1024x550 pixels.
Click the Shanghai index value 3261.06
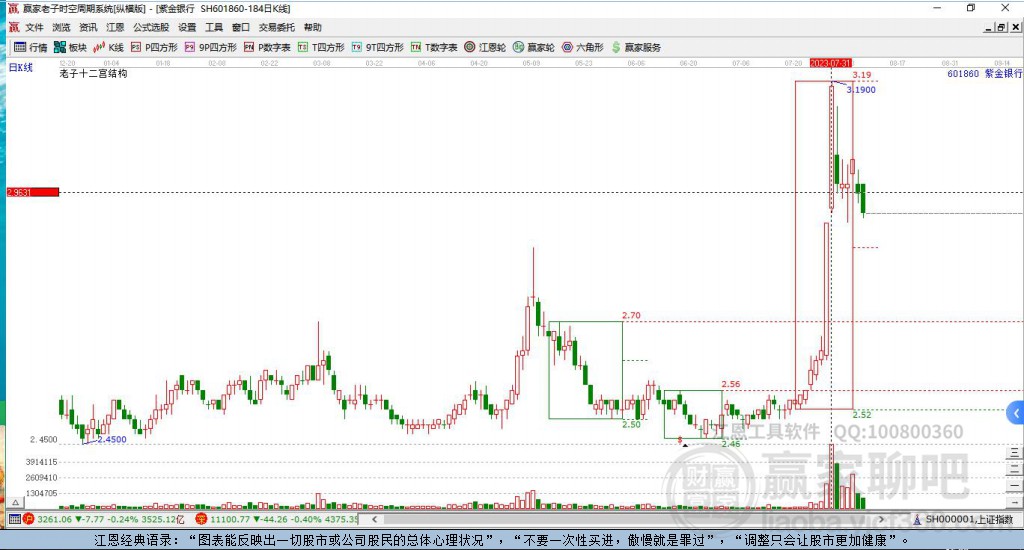click(x=54, y=519)
